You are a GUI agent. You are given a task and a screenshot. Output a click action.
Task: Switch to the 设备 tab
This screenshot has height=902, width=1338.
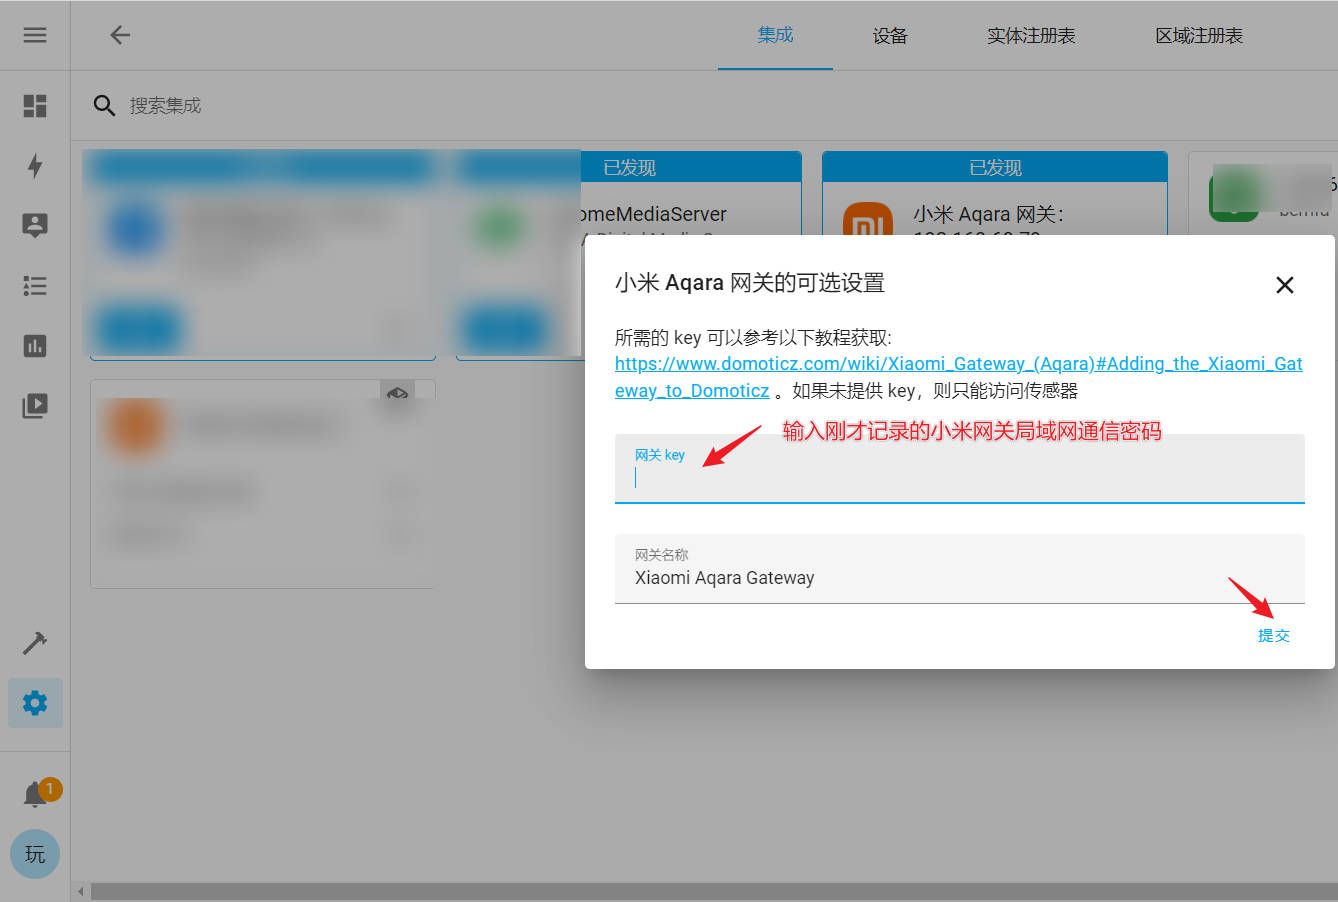(890, 36)
